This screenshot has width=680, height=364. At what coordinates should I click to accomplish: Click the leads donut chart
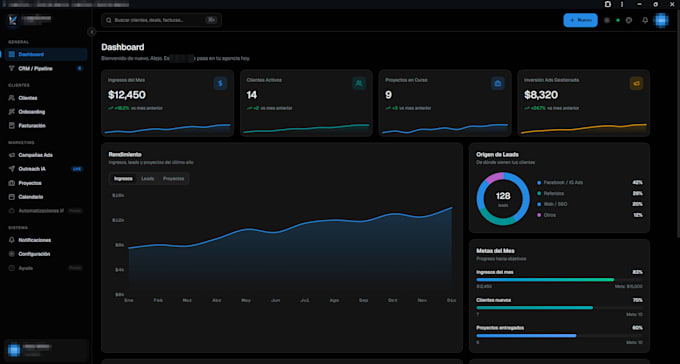click(x=503, y=199)
